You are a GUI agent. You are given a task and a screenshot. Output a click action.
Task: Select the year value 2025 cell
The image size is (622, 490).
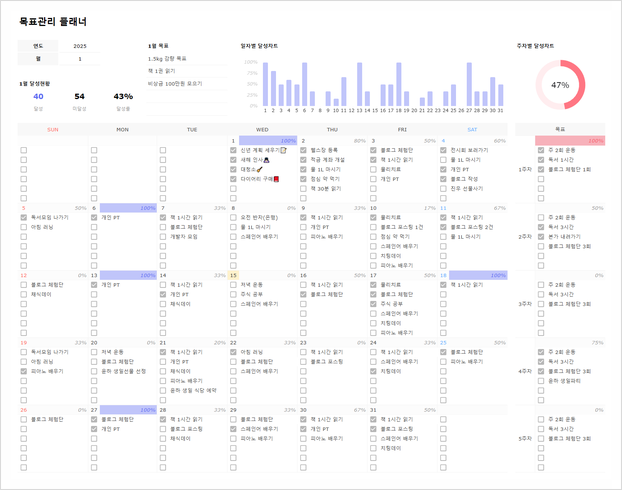tap(80, 46)
